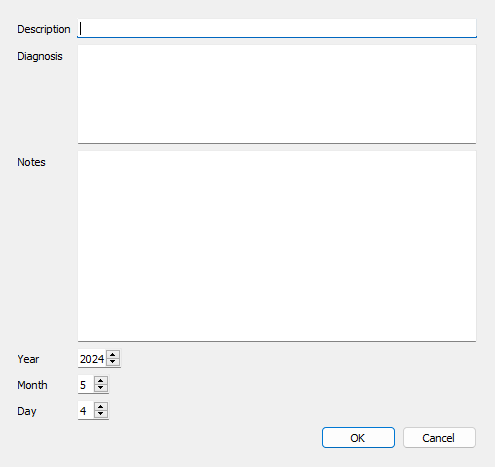Viewport: 495px width, 467px height.
Task: Decrease the Year value with down arrow
Action: (113, 362)
